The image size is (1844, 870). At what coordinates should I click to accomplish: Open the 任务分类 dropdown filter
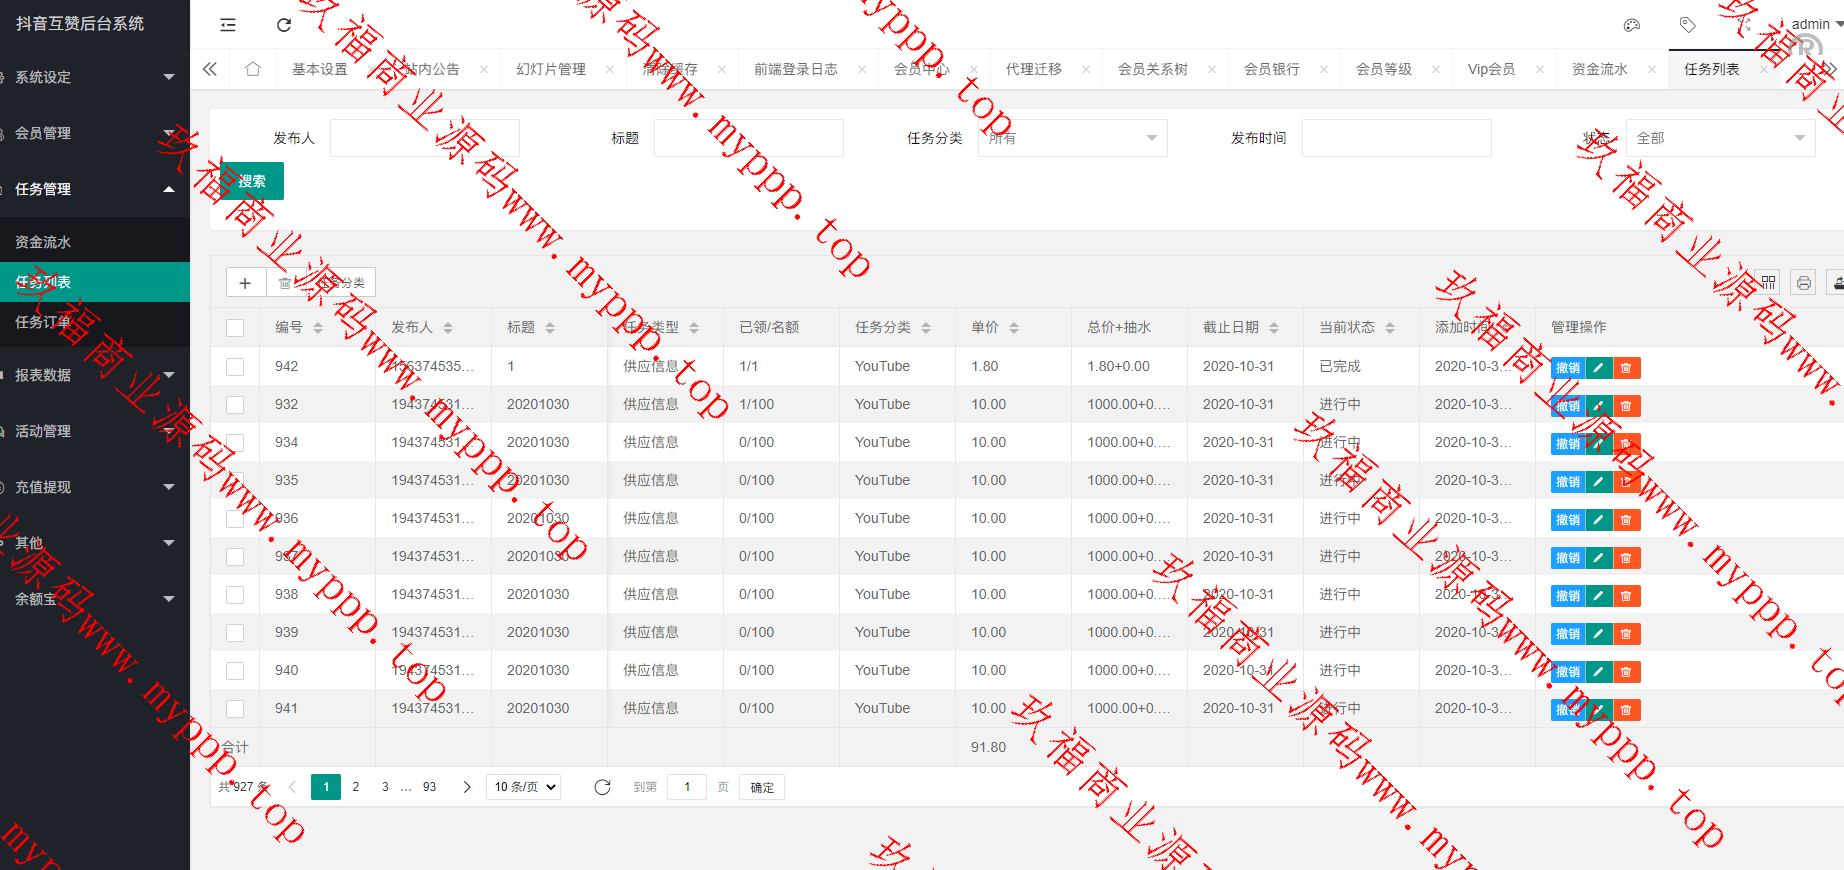1072,138
